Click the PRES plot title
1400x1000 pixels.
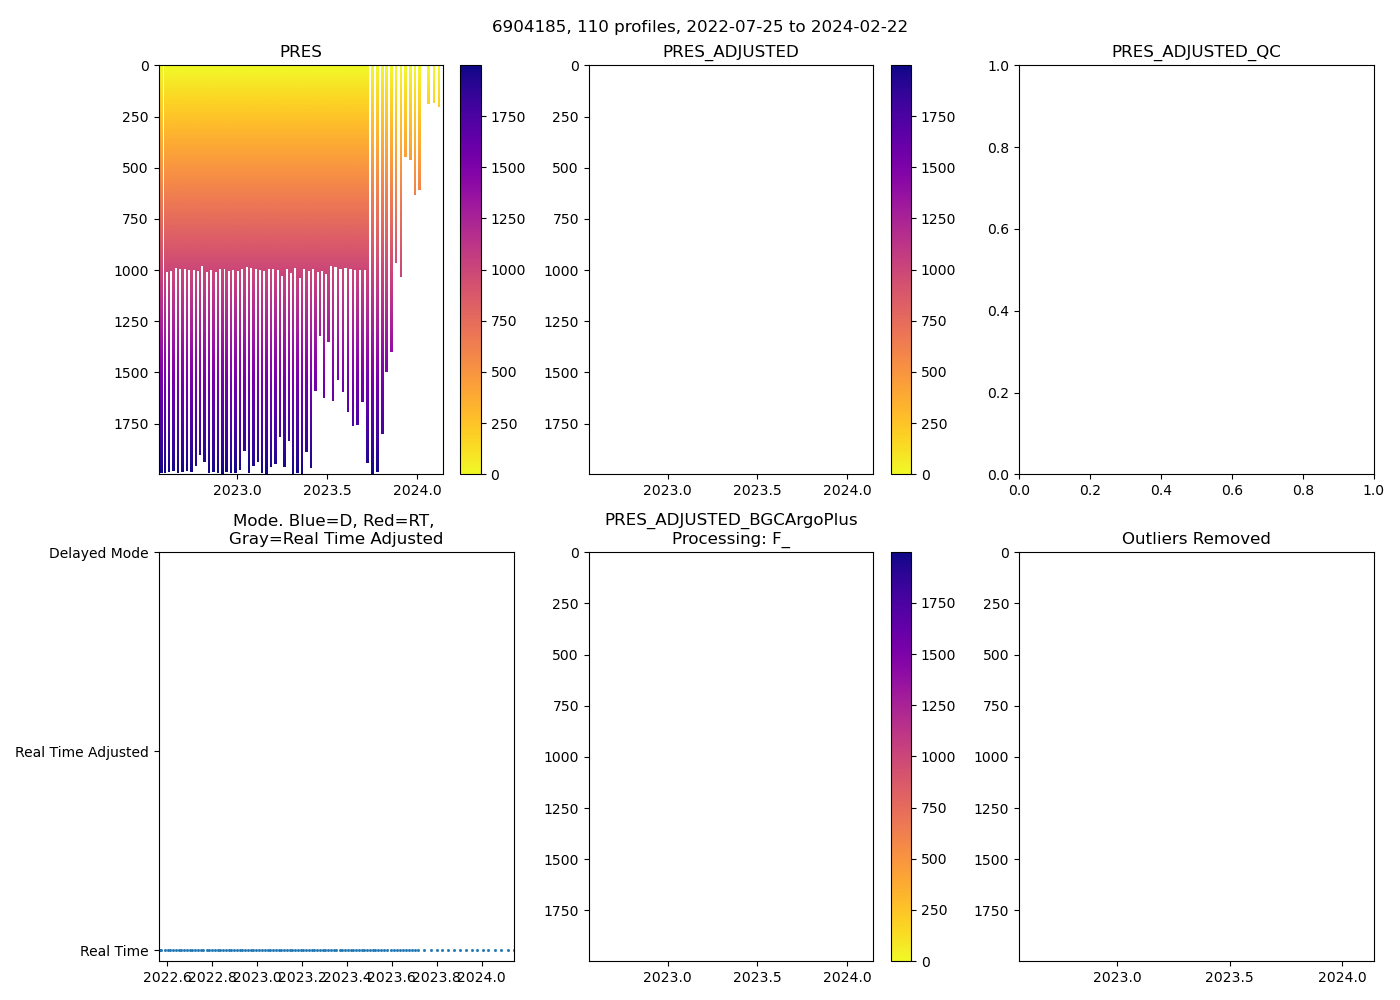pos(300,52)
